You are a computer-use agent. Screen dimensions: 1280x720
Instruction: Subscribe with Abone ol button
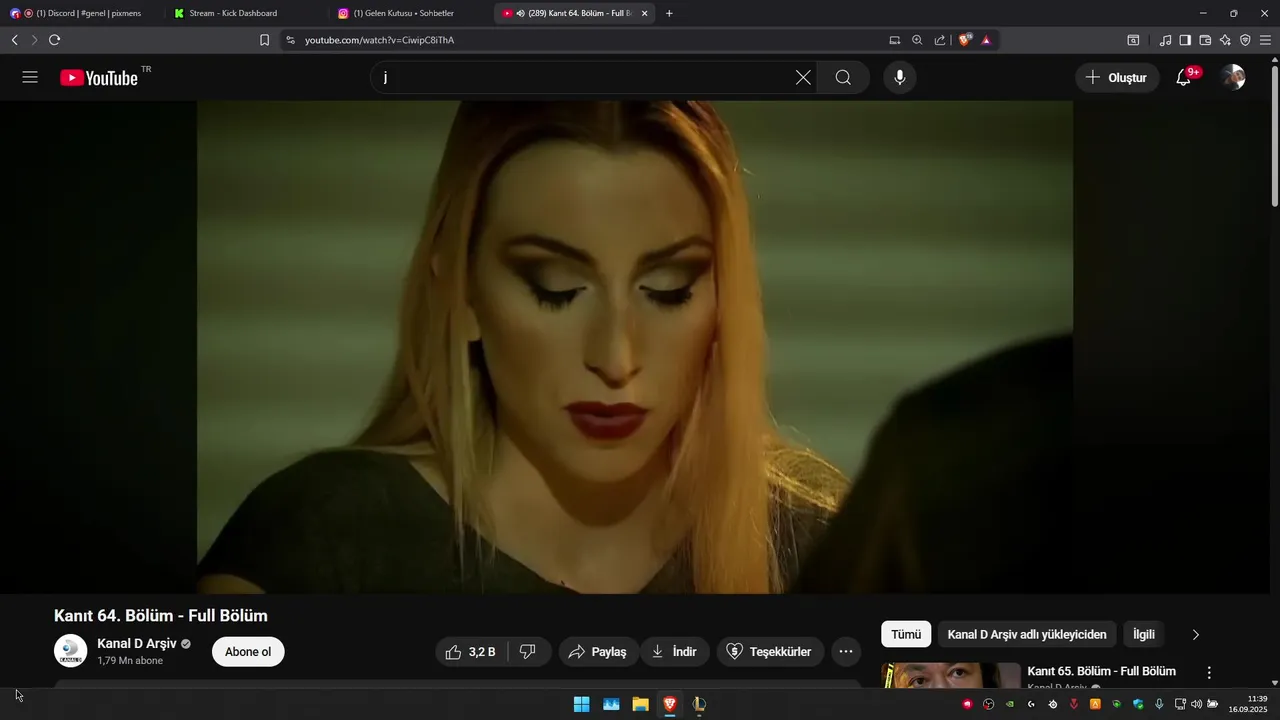(248, 652)
